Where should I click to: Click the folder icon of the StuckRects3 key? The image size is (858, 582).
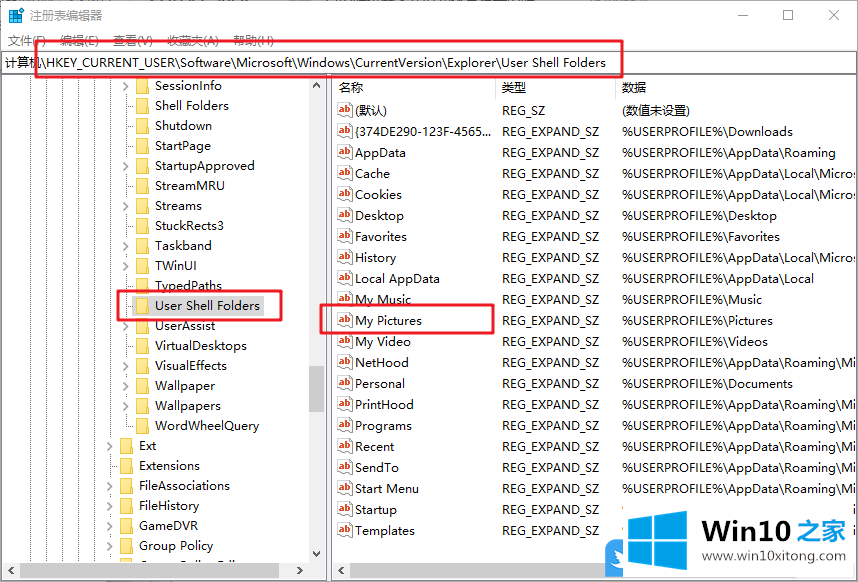[142, 225]
